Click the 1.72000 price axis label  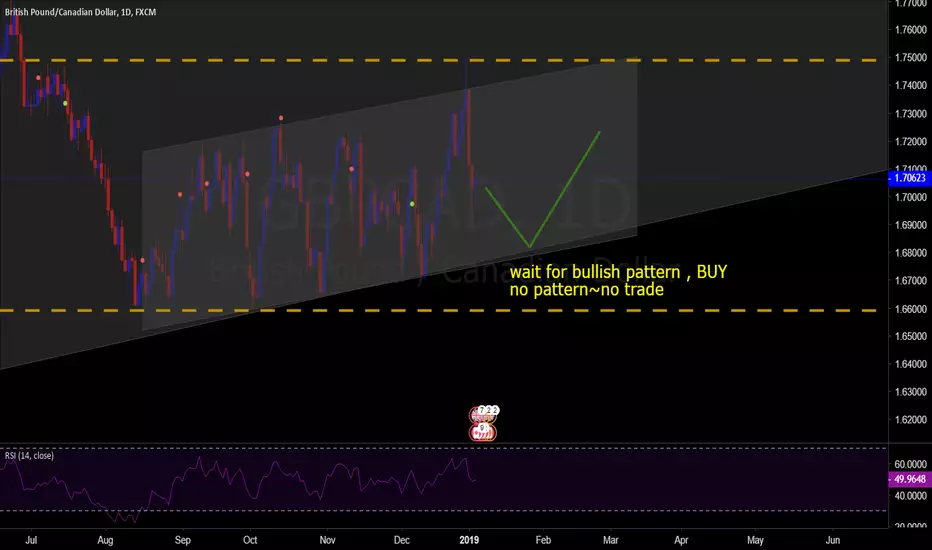[911, 142]
